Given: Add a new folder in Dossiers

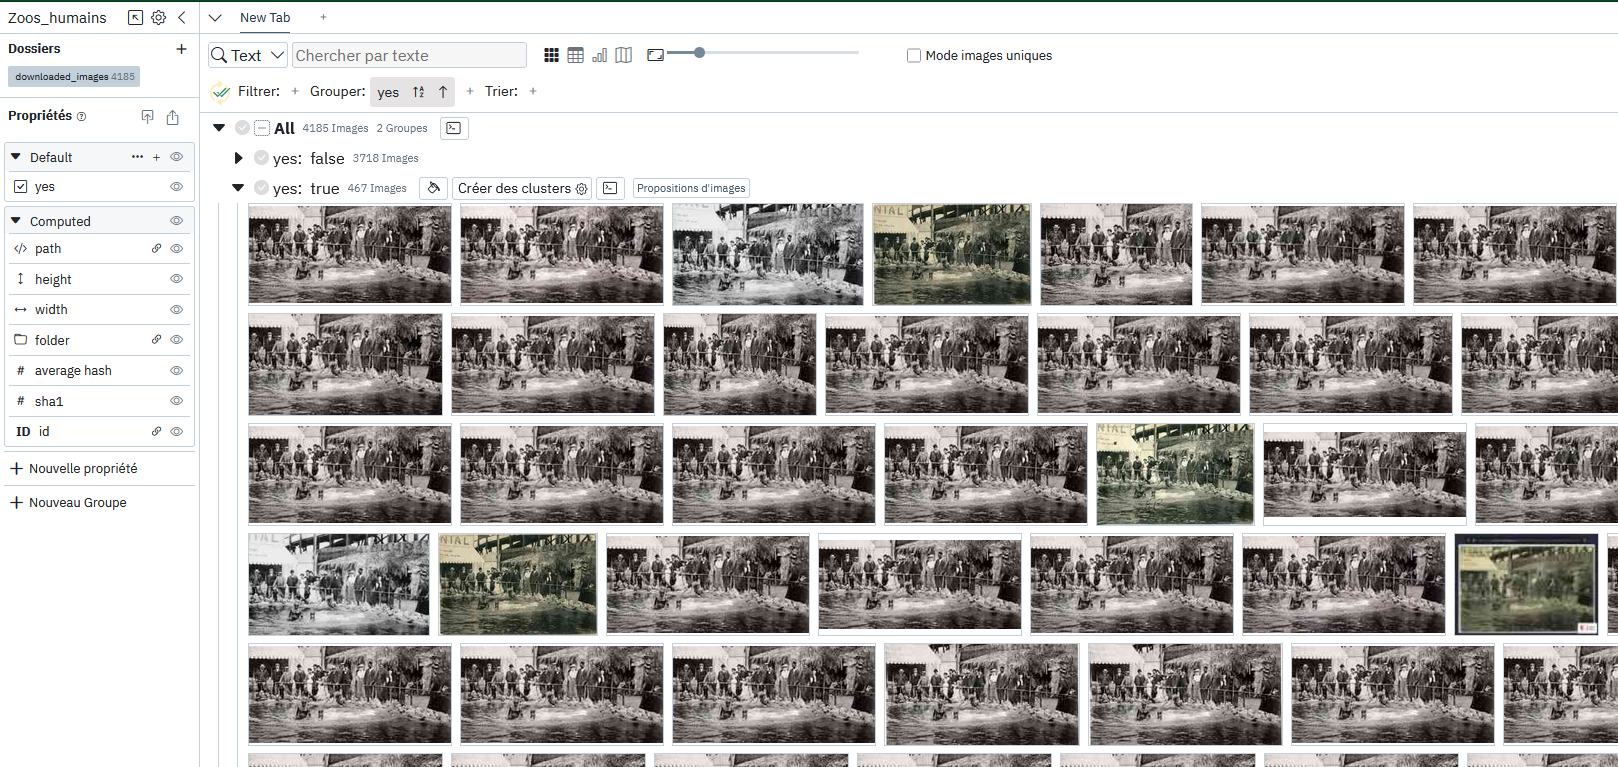Looking at the screenshot, I should pyautogui.click(x=181, y=48).
